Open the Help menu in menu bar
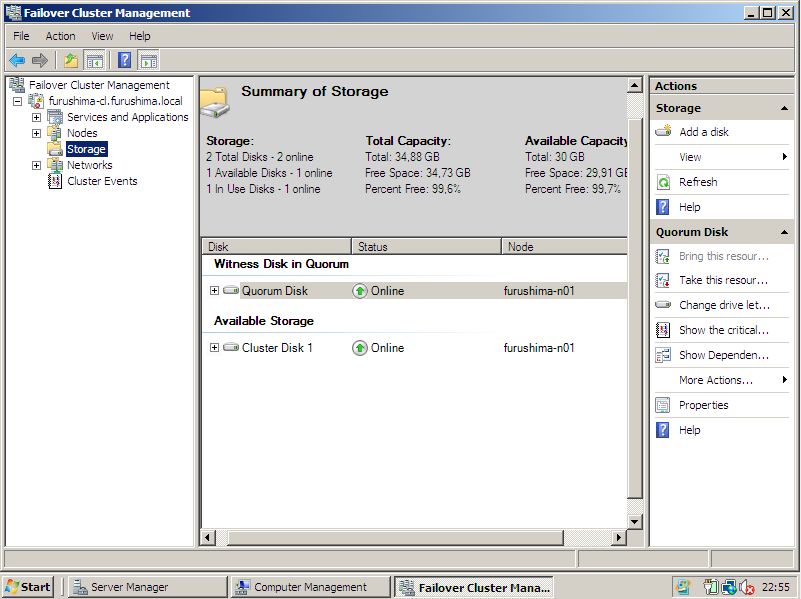This screenshot has height=599, width=801. tap(139, 36)
